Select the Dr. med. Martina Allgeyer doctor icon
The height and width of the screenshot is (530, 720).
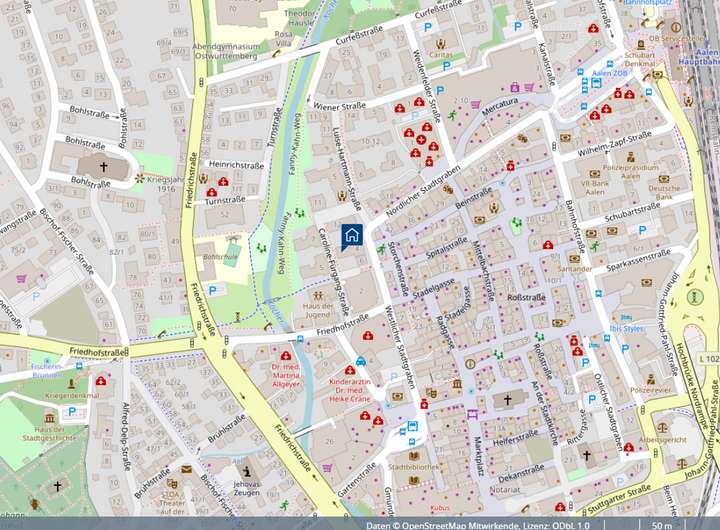286,355
